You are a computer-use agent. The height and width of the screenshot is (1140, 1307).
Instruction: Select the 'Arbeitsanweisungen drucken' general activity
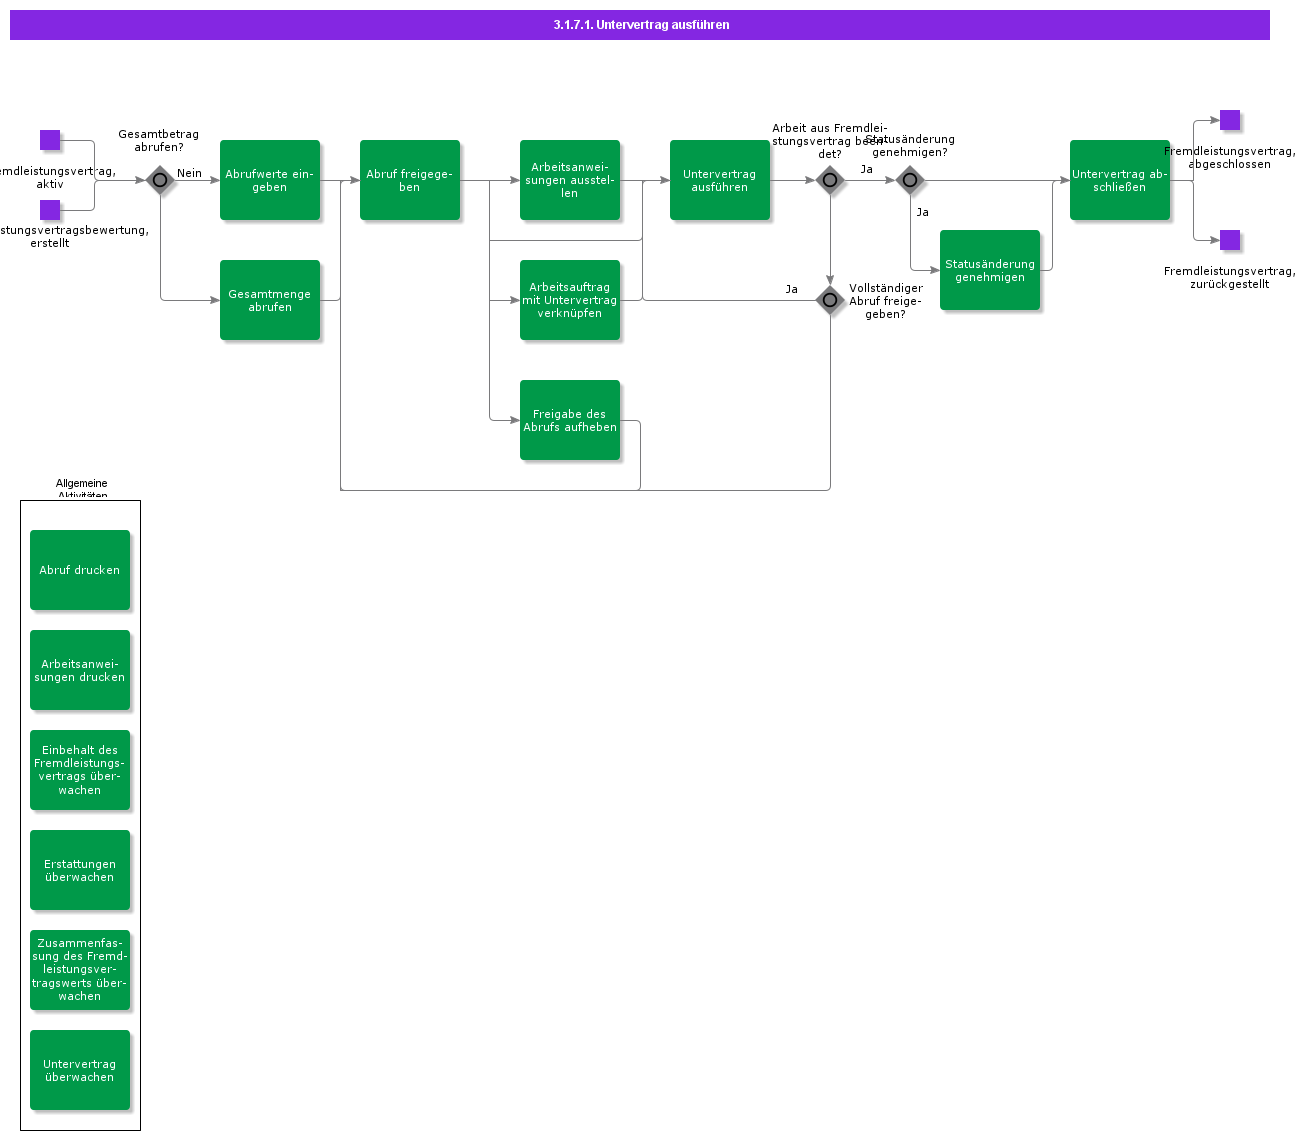point(80,670)
